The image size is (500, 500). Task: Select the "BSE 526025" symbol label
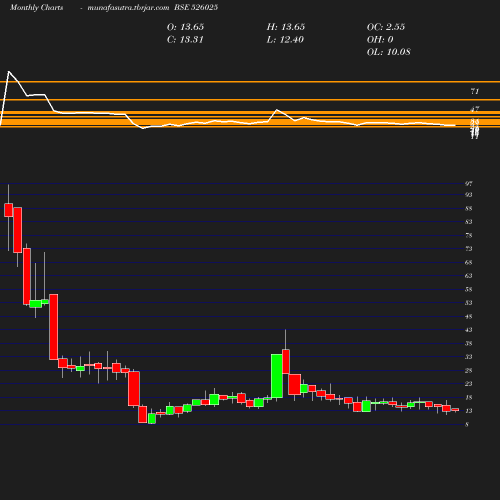[196, 7]
